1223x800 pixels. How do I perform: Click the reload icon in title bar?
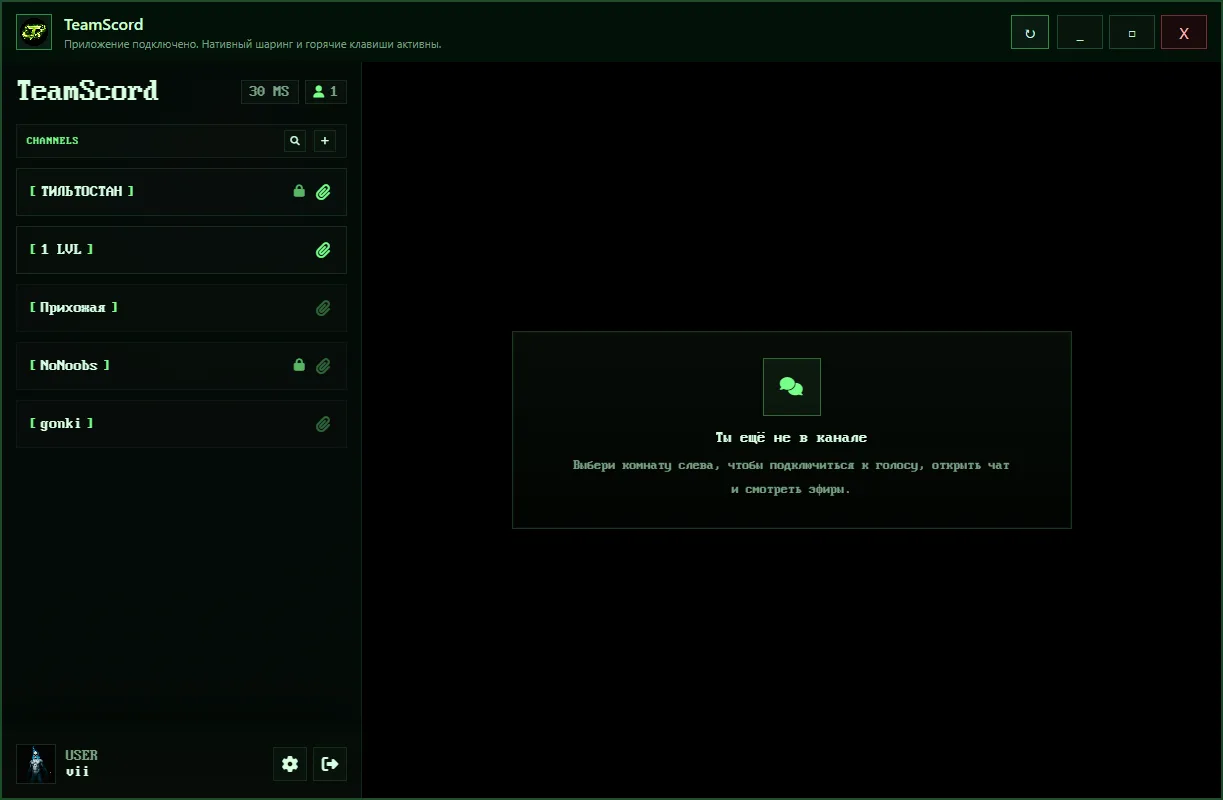coord(1030,32)
